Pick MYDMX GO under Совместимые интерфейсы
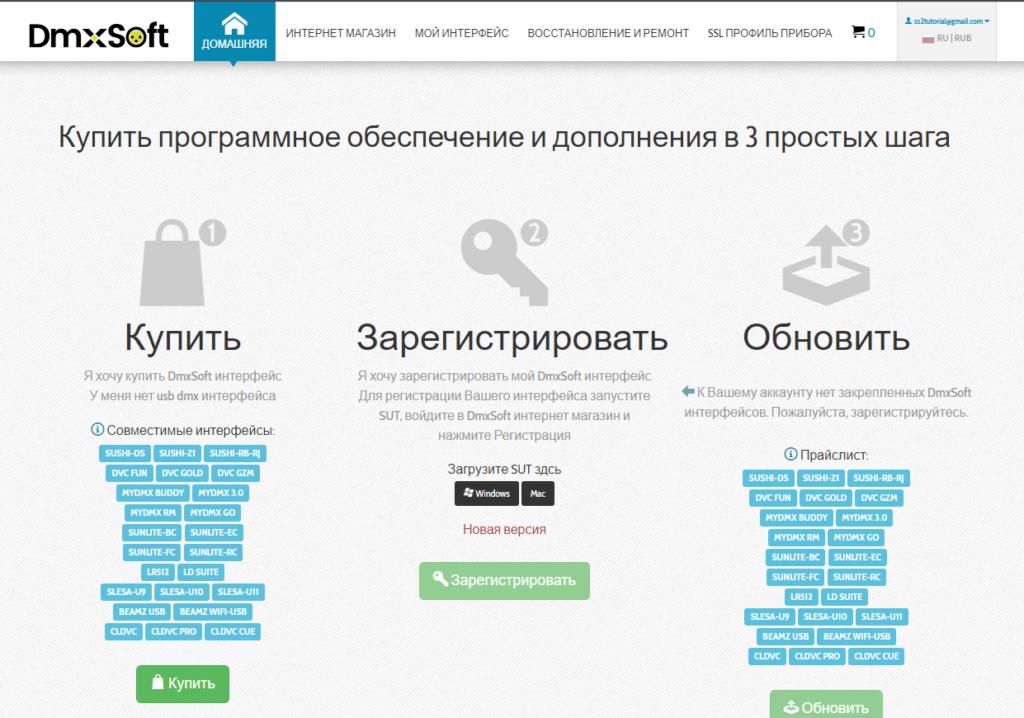The width and height of the screenshot is (1024, 718). 213,513
